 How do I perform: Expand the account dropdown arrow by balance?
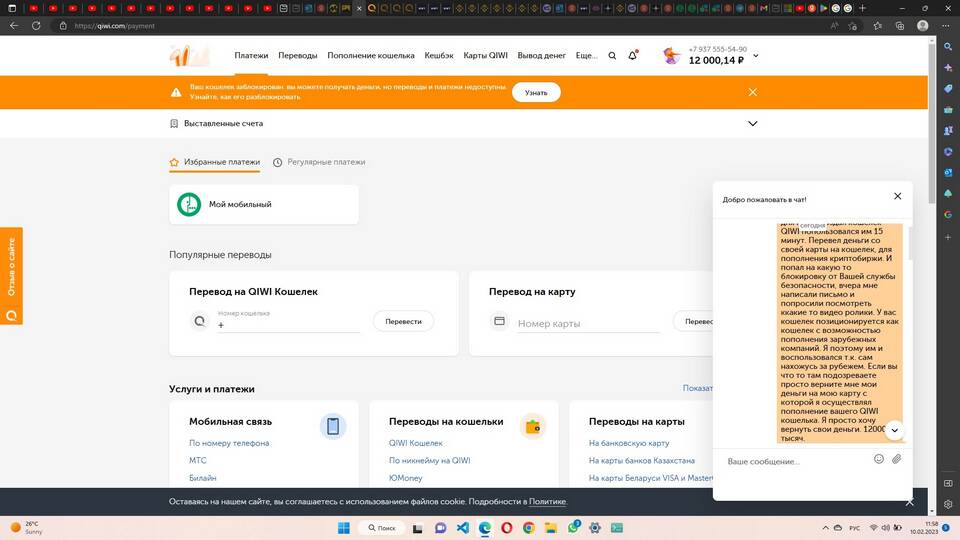(756, 56)
